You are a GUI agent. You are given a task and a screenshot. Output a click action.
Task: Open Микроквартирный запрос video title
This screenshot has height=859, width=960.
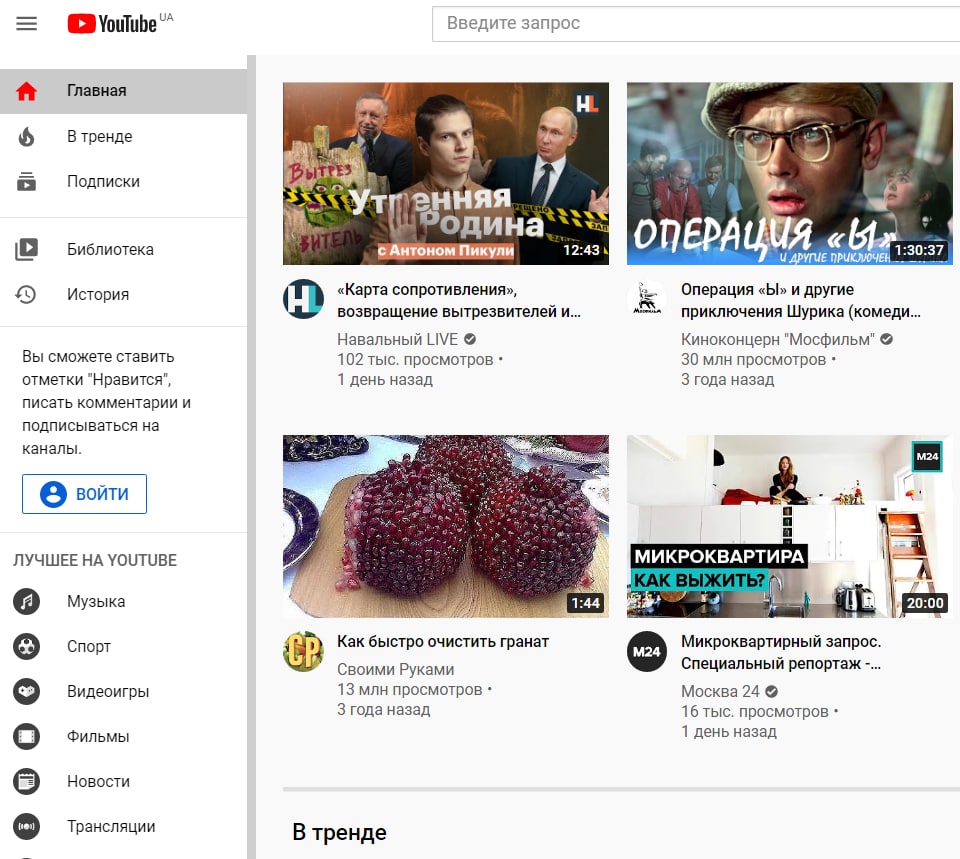781,653
